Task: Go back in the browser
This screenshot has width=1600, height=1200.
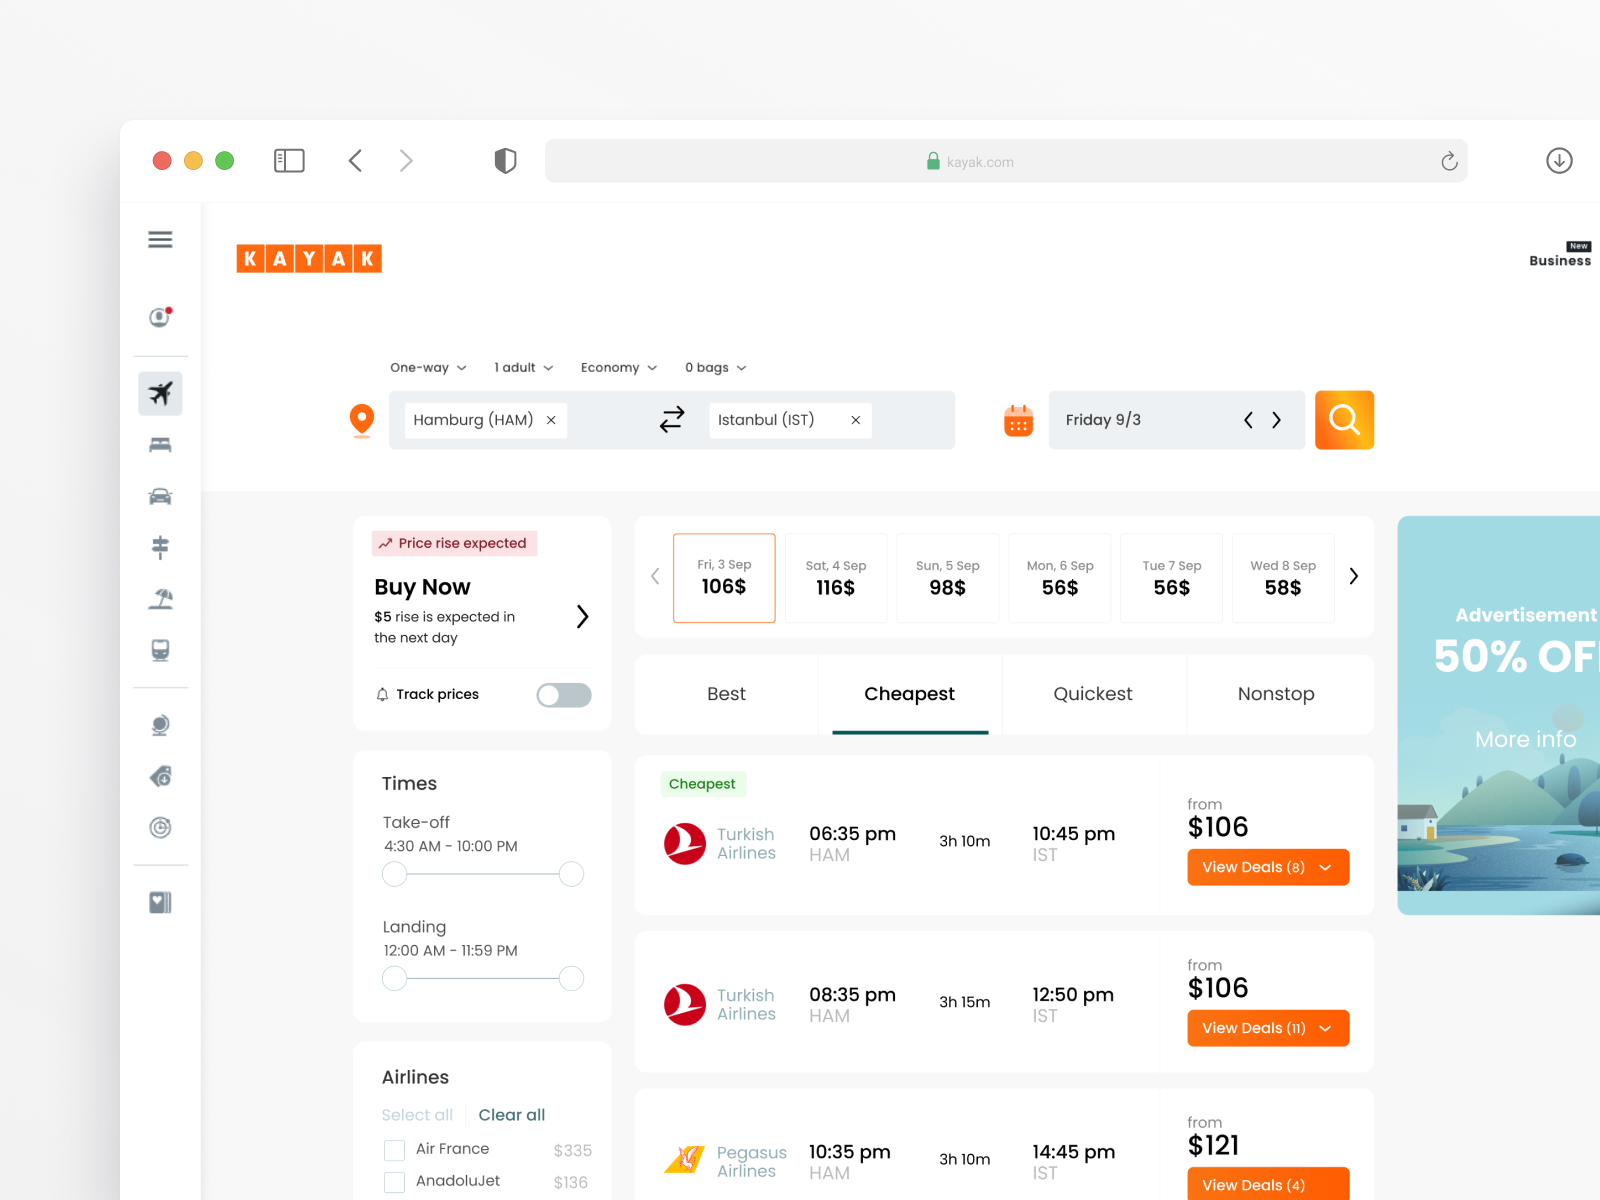Action: [355, 161]
